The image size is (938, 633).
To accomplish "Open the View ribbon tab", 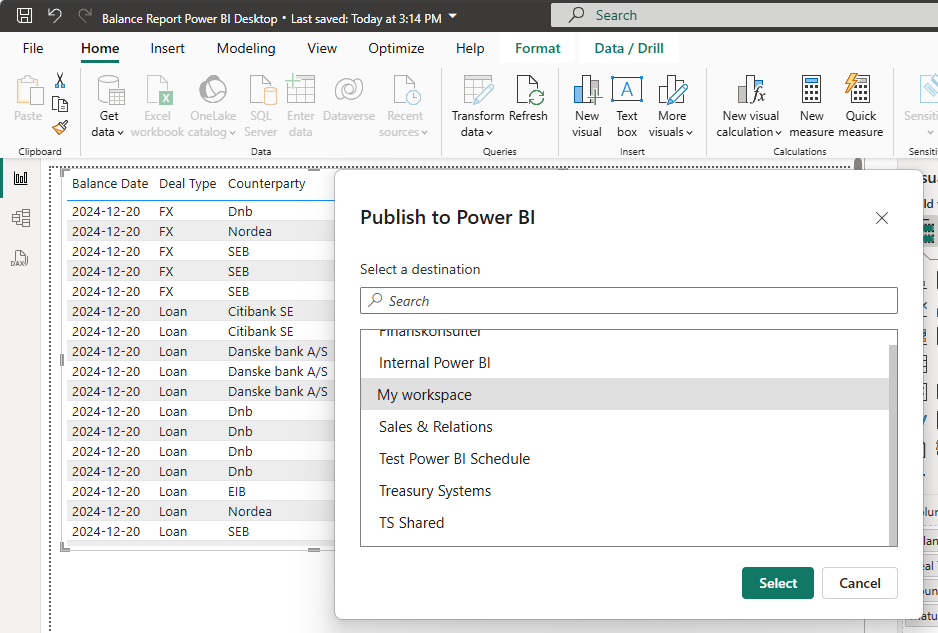I will (x=322, y=48).
